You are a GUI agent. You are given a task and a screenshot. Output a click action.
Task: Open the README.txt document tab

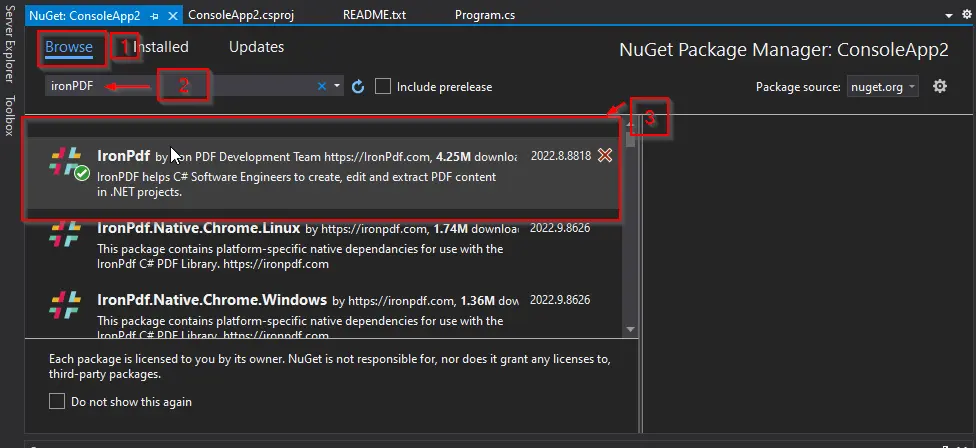point(374,15)
